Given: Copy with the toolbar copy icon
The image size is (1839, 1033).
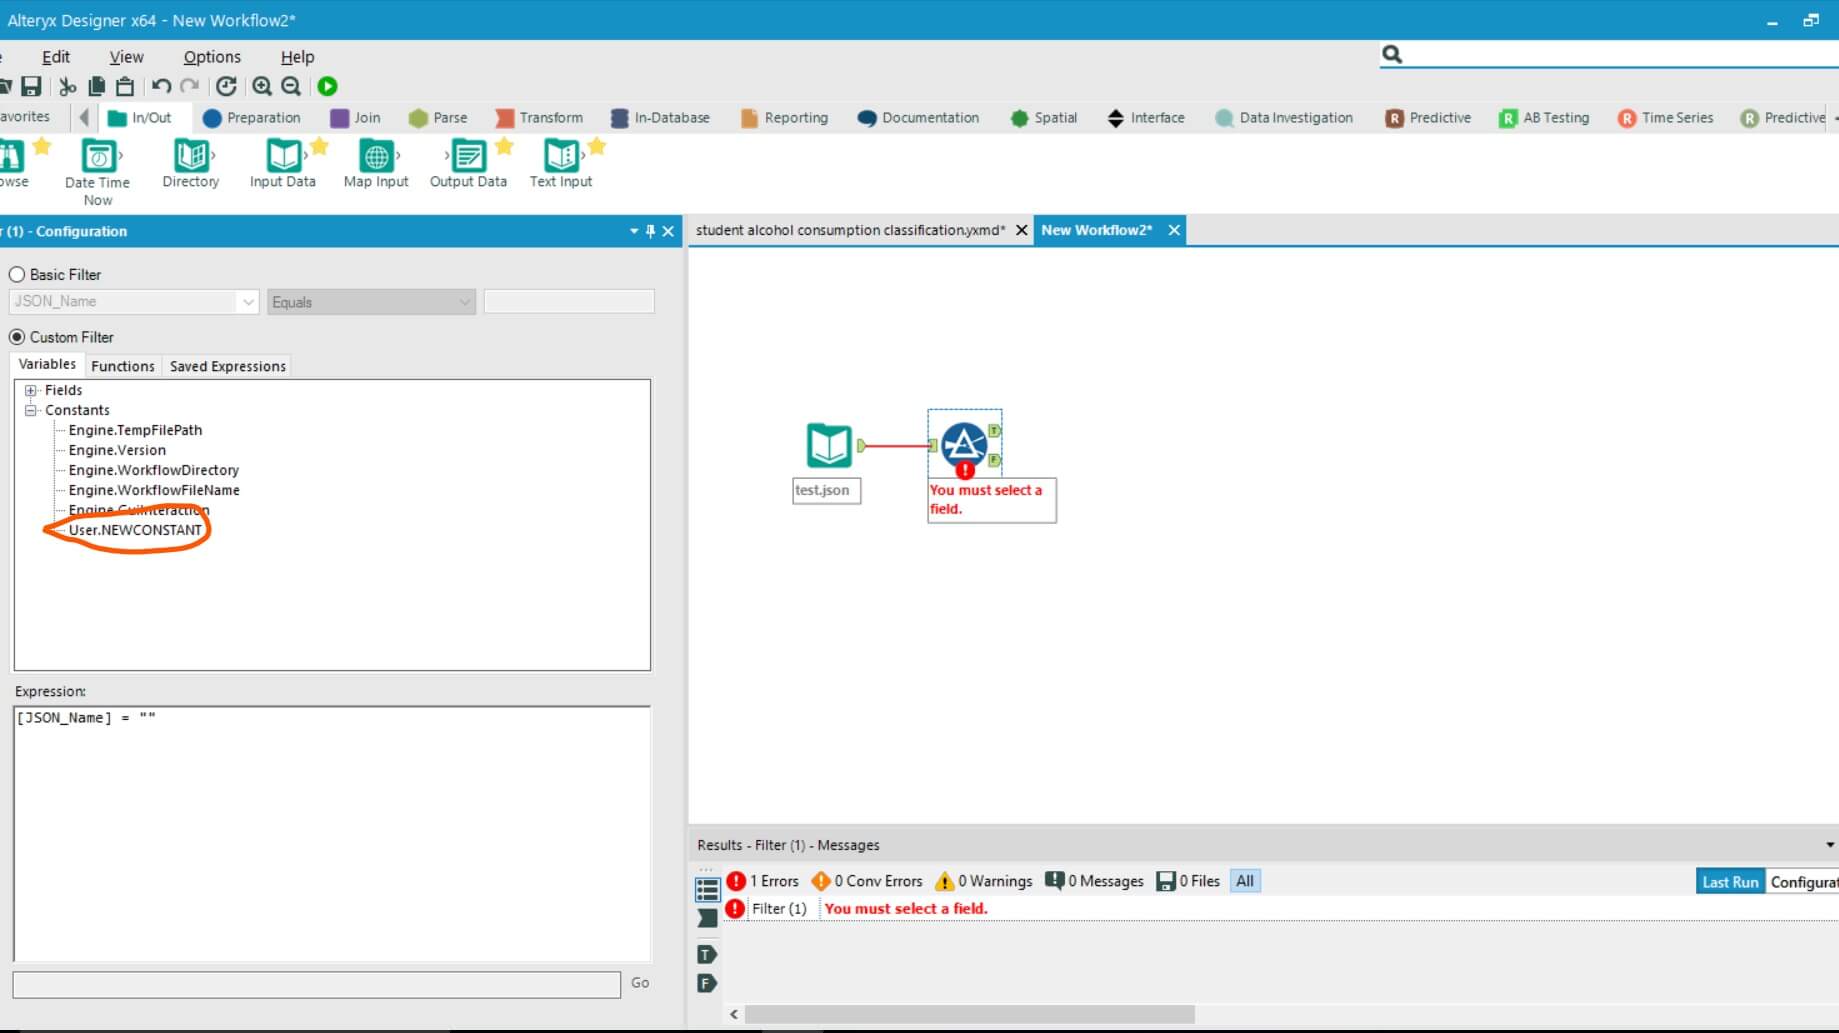Looking at the screenshot, I should click(97, 87).
